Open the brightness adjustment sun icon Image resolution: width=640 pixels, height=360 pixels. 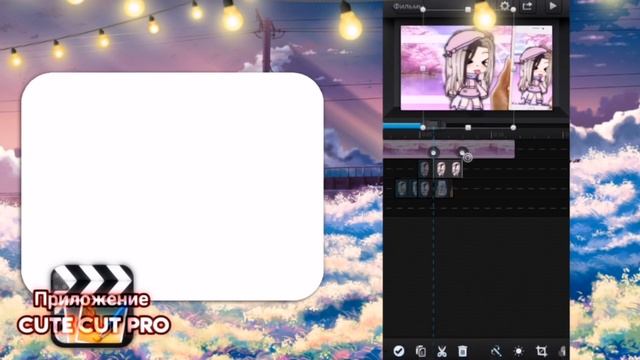pos(518,351)
